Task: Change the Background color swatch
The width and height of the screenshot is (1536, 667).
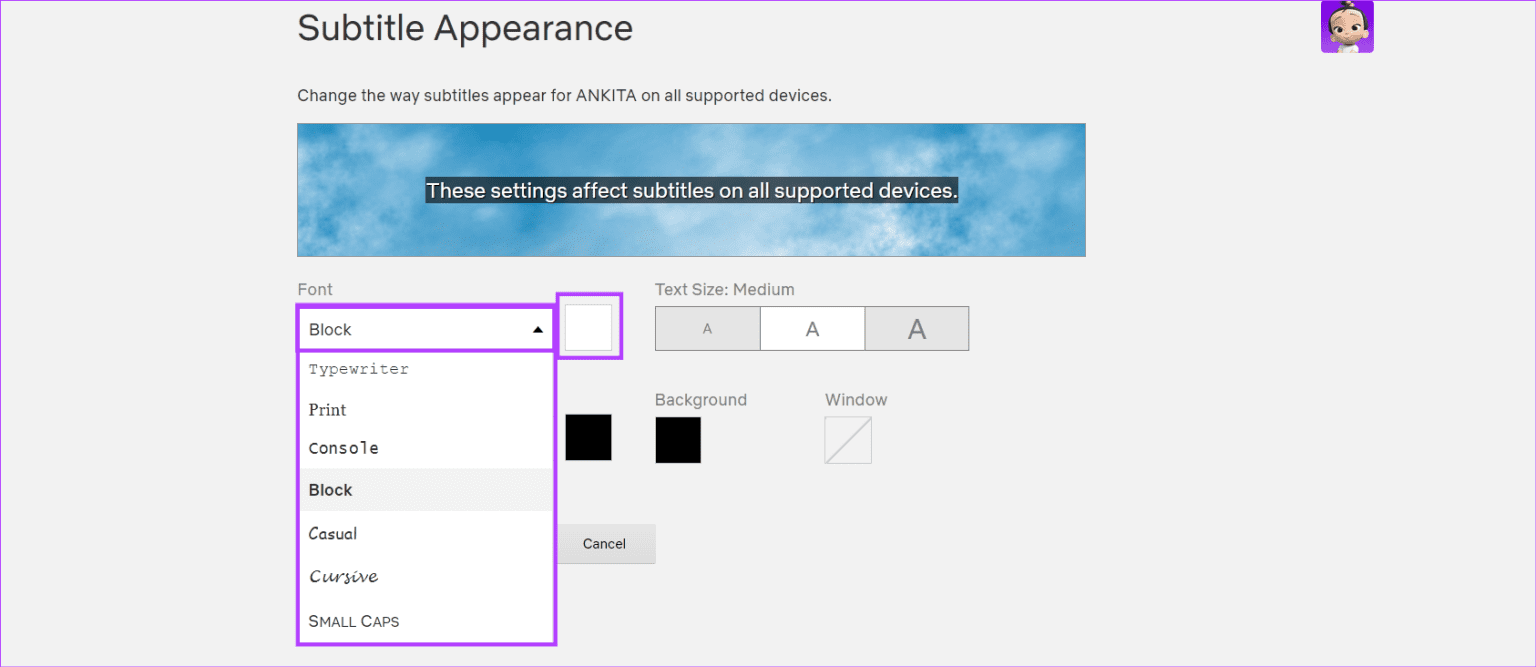Action: click(x=678, y=440)
